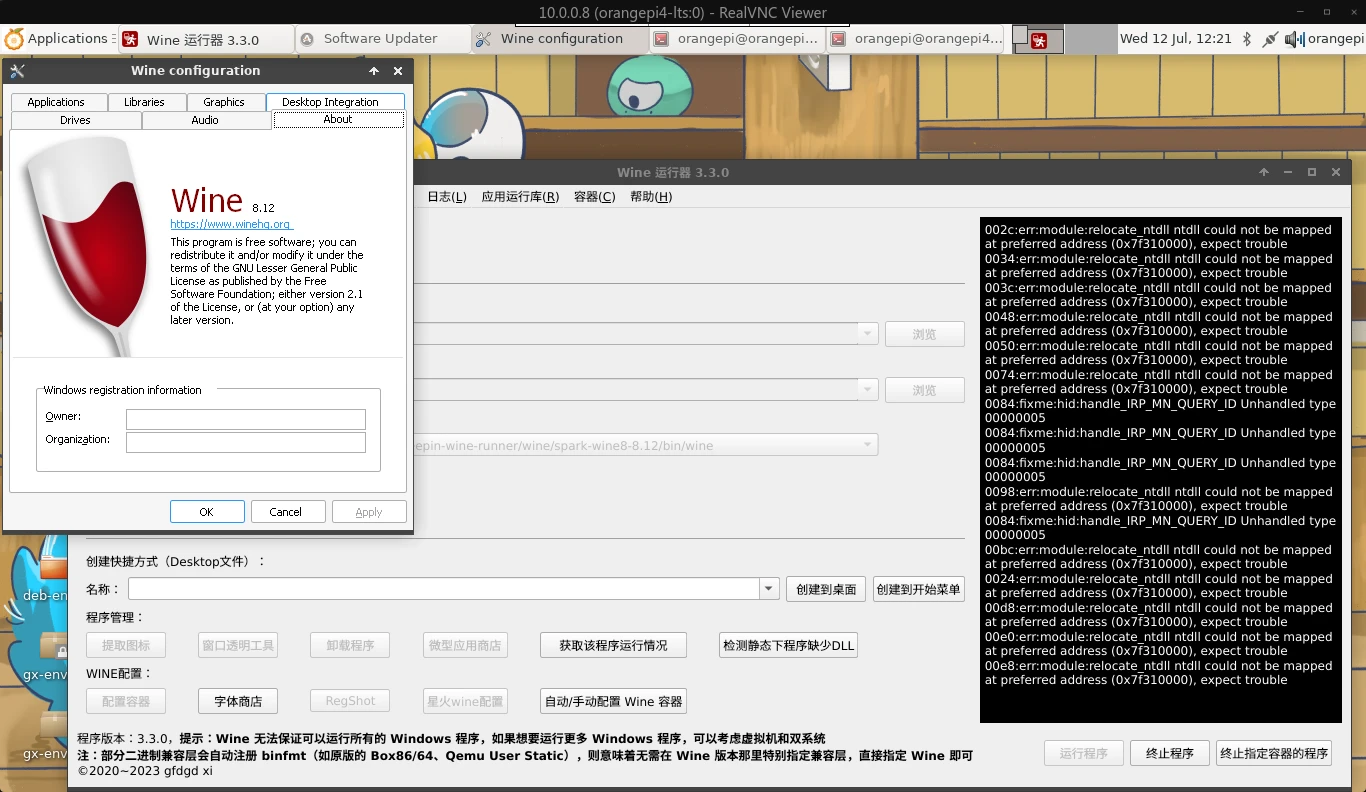This screenshot has height=792, width=1366.
Task: Open the 字体商店 font store button
Action: click(238, 701)
